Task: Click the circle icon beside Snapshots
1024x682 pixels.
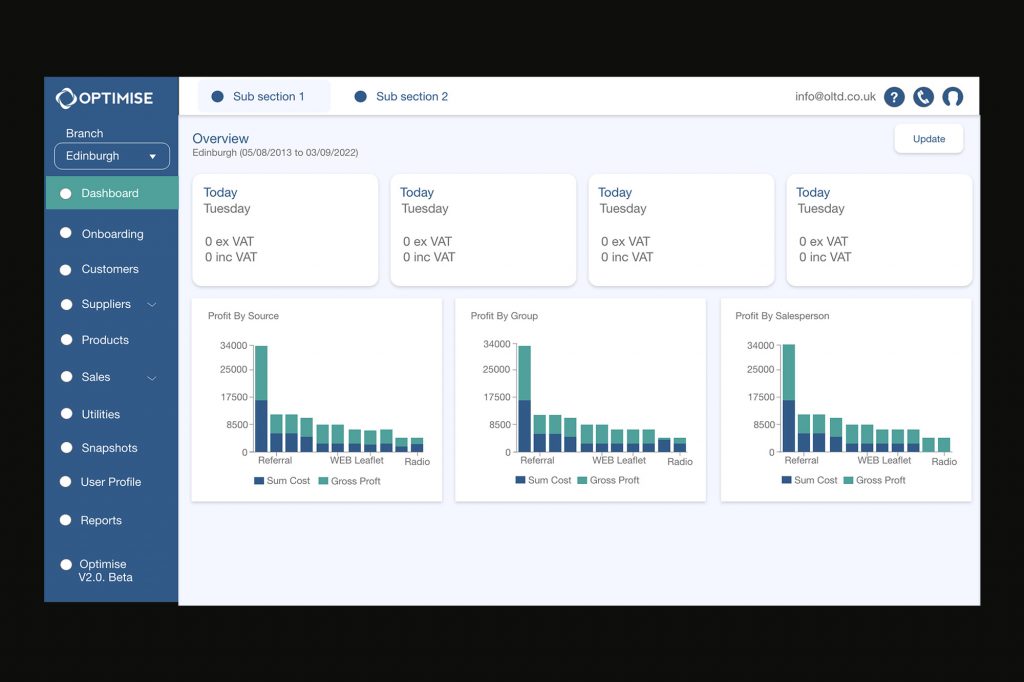Action: (x=66, y=448)
